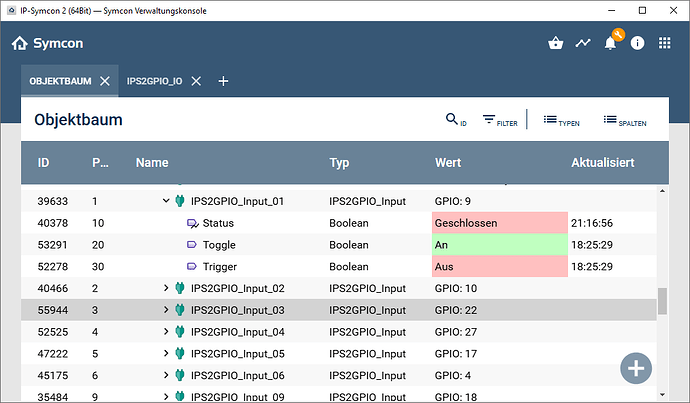Click the IPS2GPIO_Input_04 plug icon
This screenshot has height=403, width=690.
180,332
